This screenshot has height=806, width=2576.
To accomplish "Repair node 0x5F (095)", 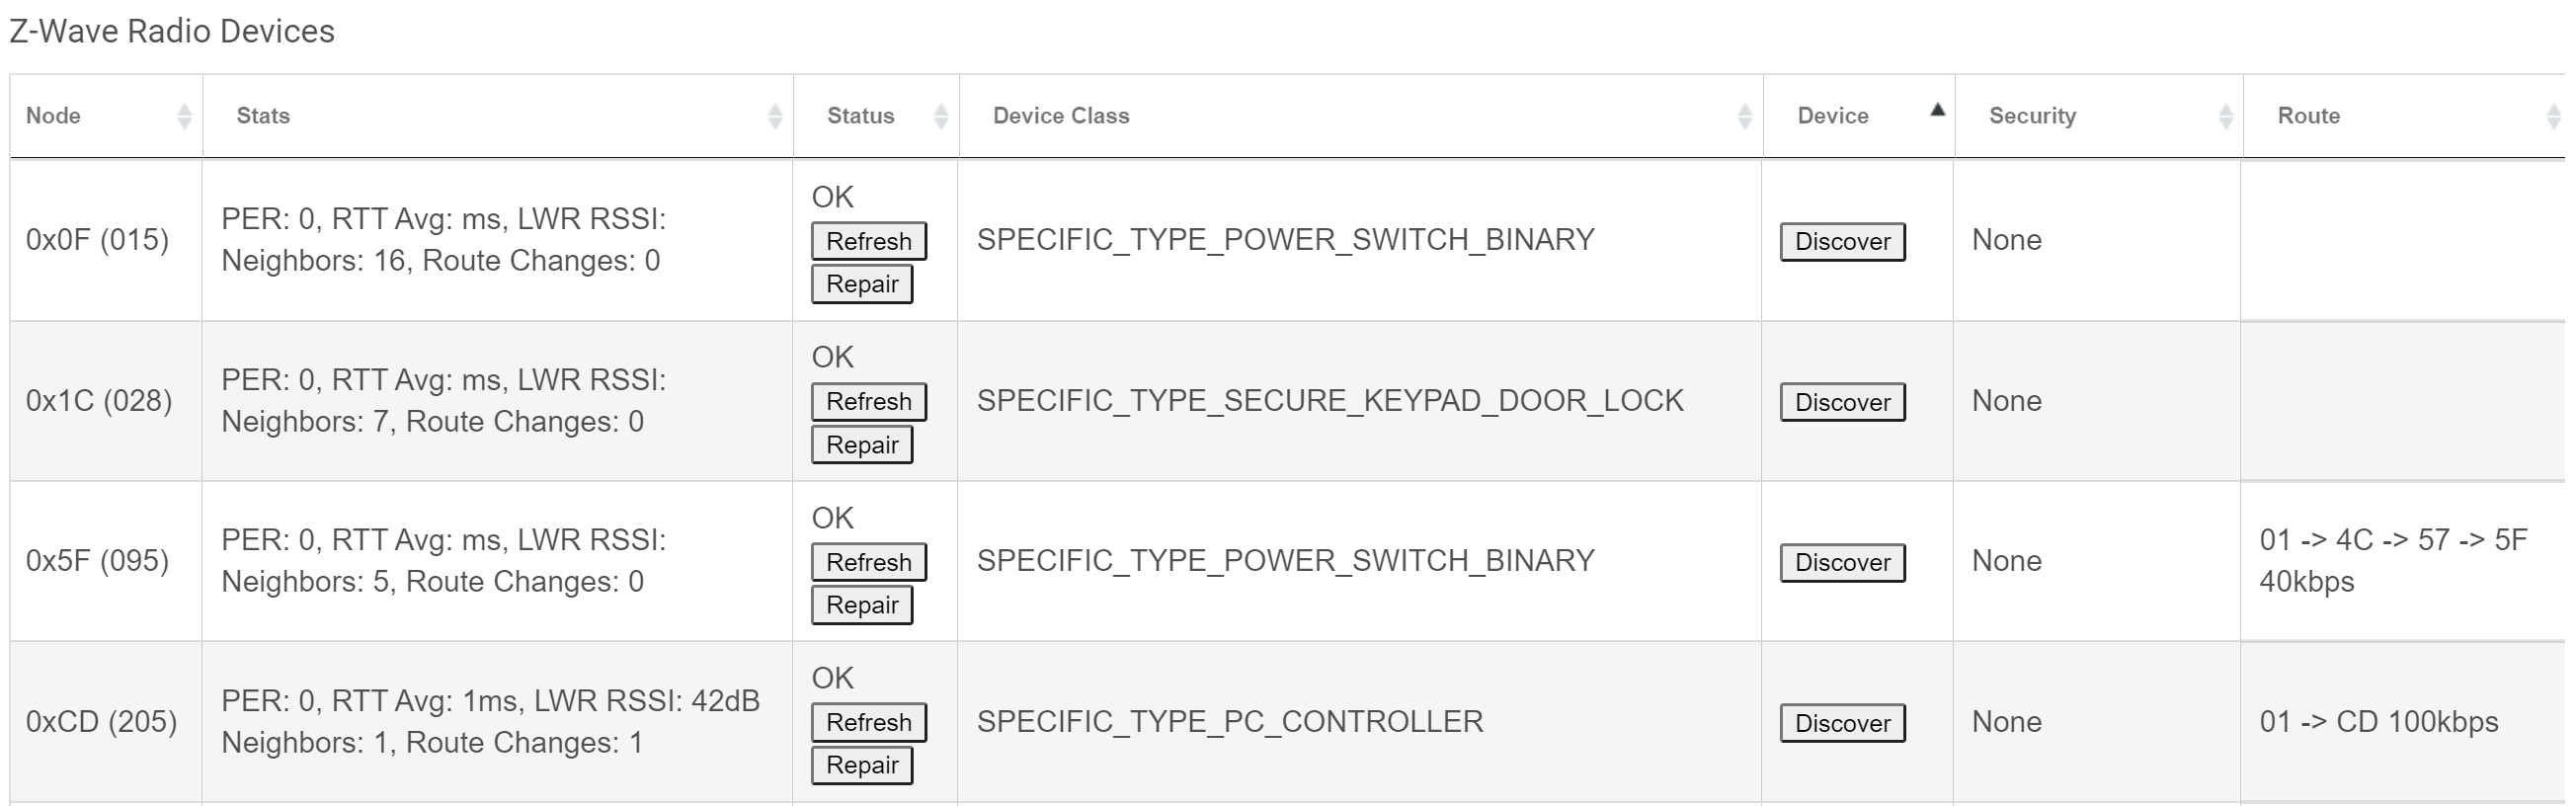I will (862, 605).
